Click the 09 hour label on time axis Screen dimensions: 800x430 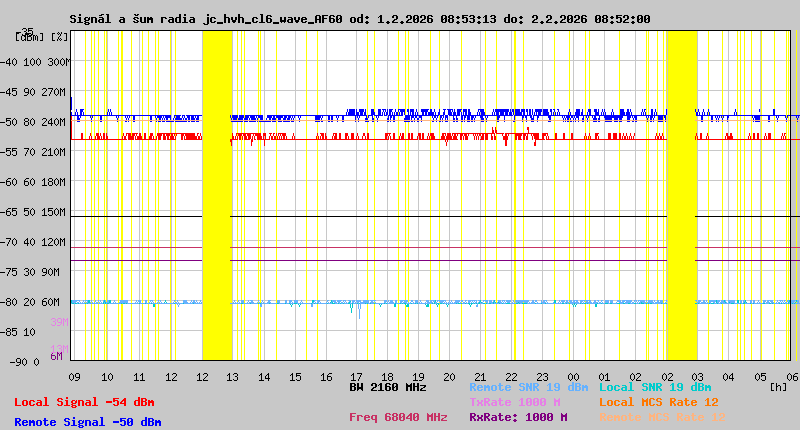(x=74, y=377)
